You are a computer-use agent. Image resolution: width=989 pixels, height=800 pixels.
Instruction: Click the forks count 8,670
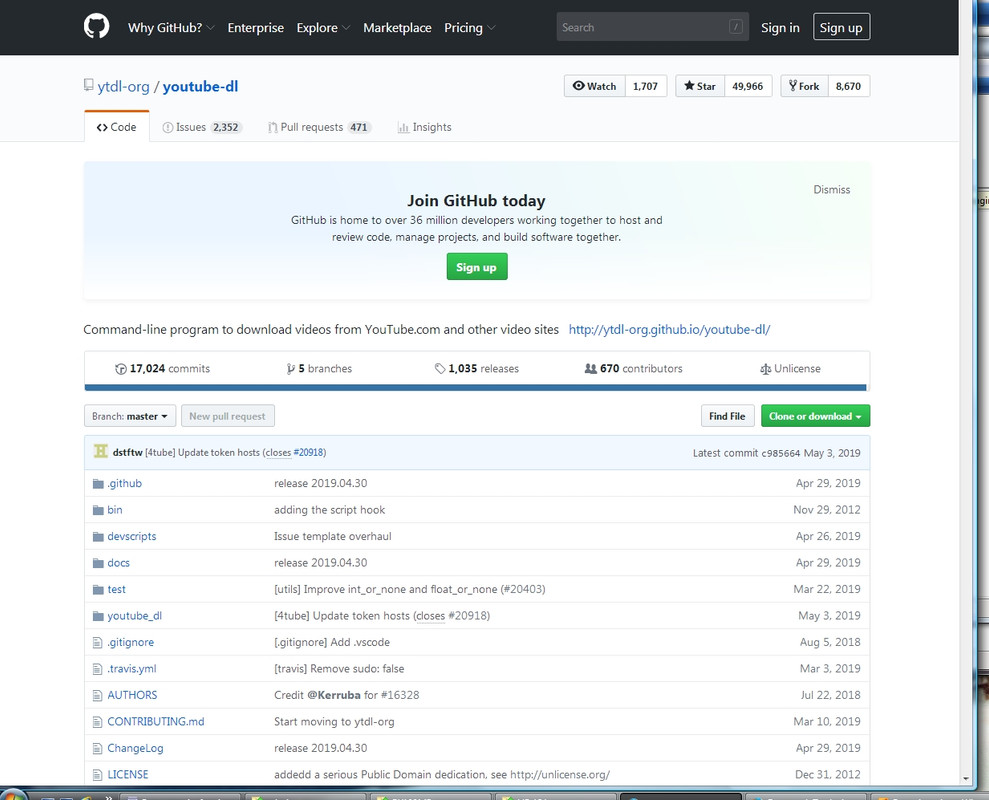coord(848,86)
